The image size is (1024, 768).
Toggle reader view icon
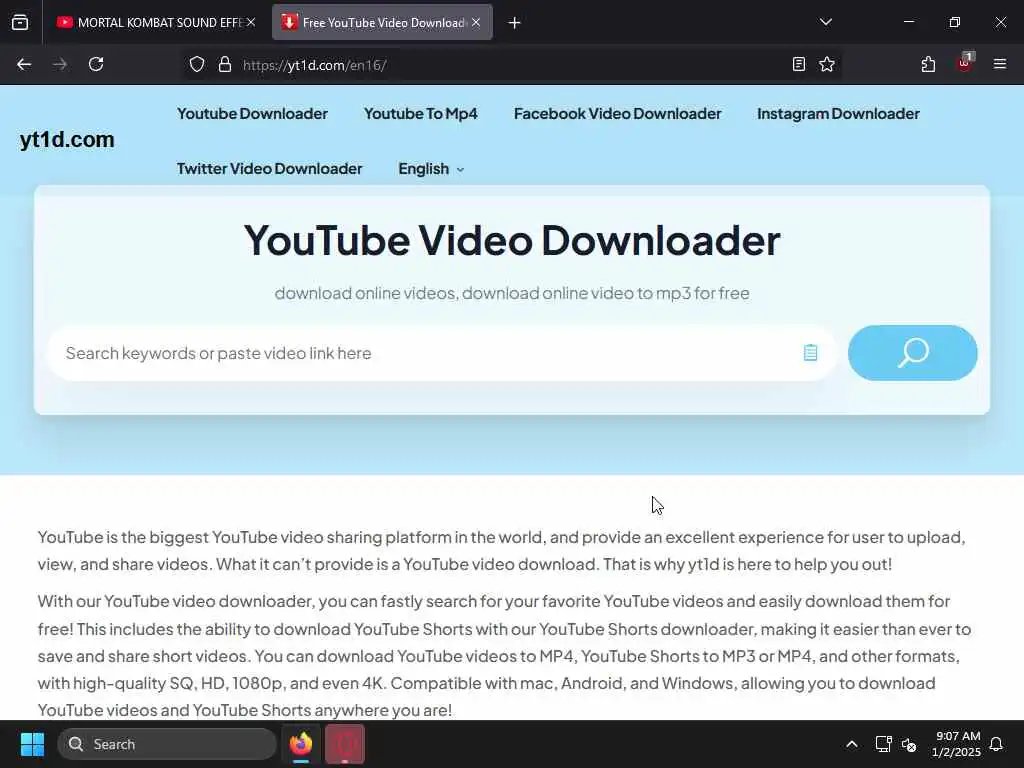799,64
